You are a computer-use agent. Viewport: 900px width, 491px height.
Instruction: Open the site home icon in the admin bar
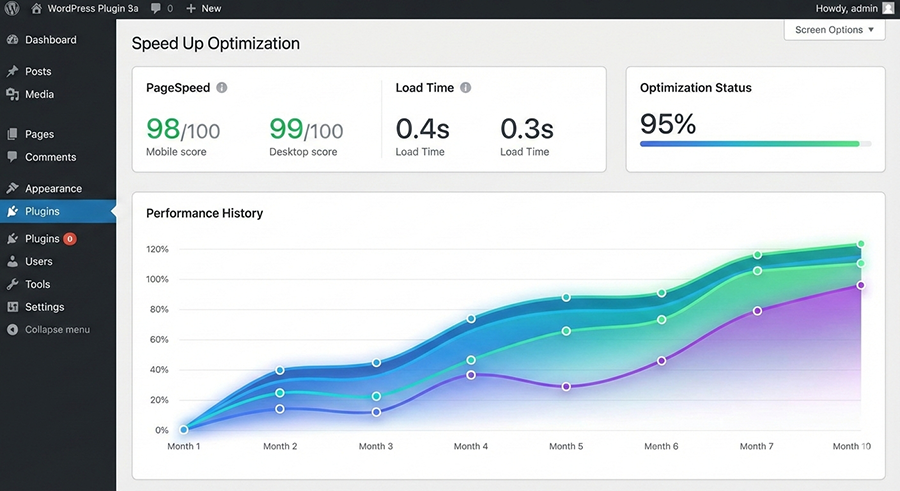[36, 8]
